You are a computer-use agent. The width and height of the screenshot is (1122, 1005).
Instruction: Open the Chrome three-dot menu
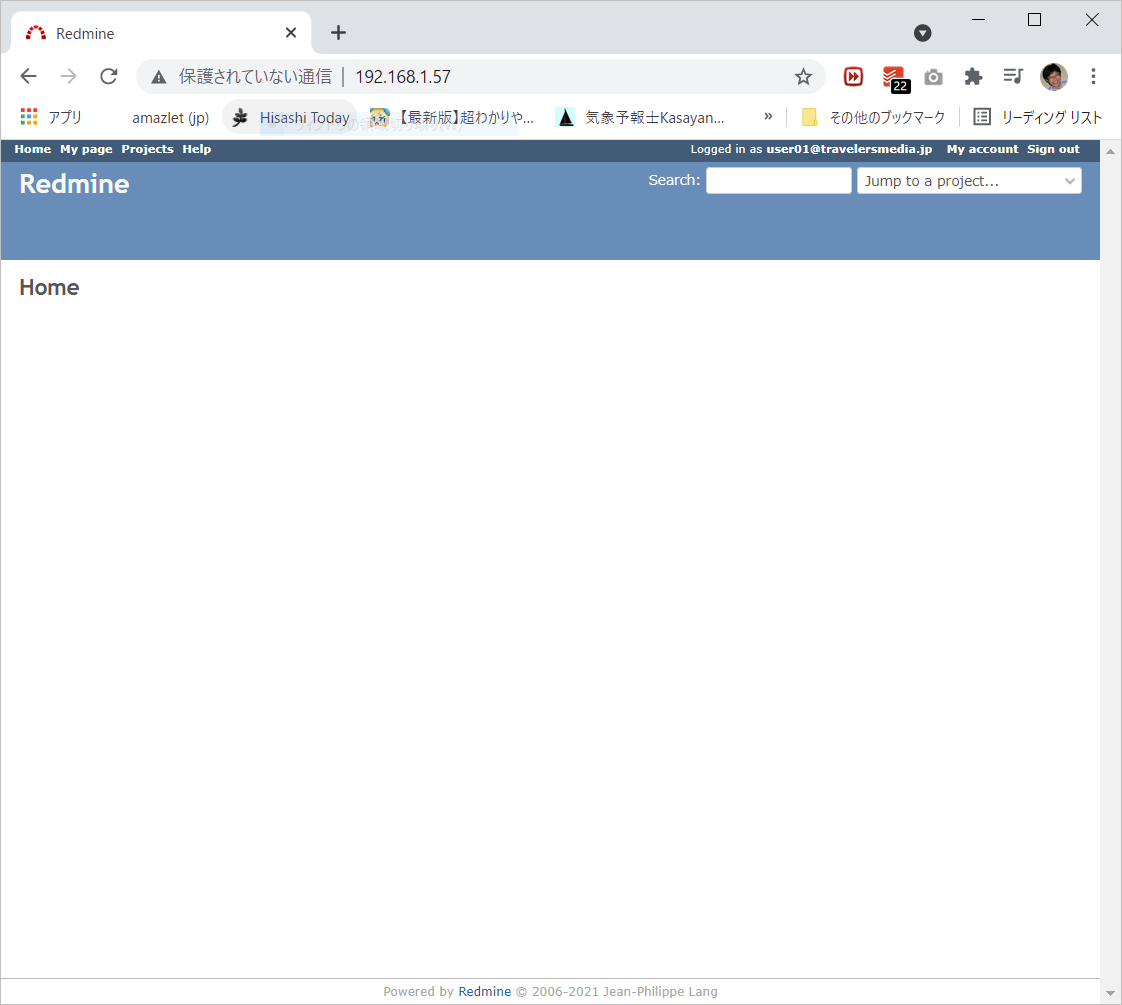(x=1093, y=77)
